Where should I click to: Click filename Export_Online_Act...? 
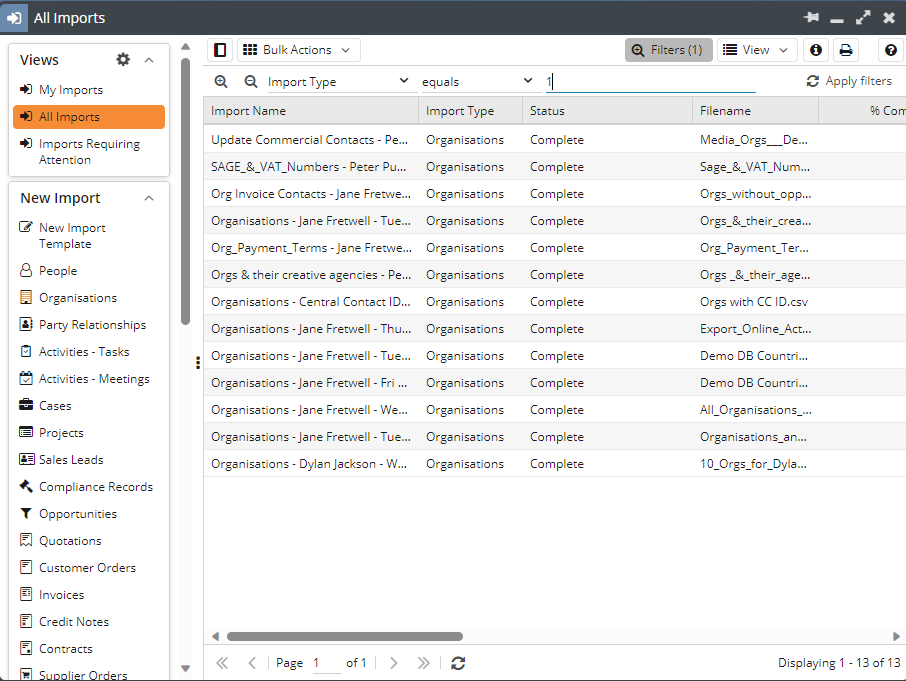click(756, 329)
